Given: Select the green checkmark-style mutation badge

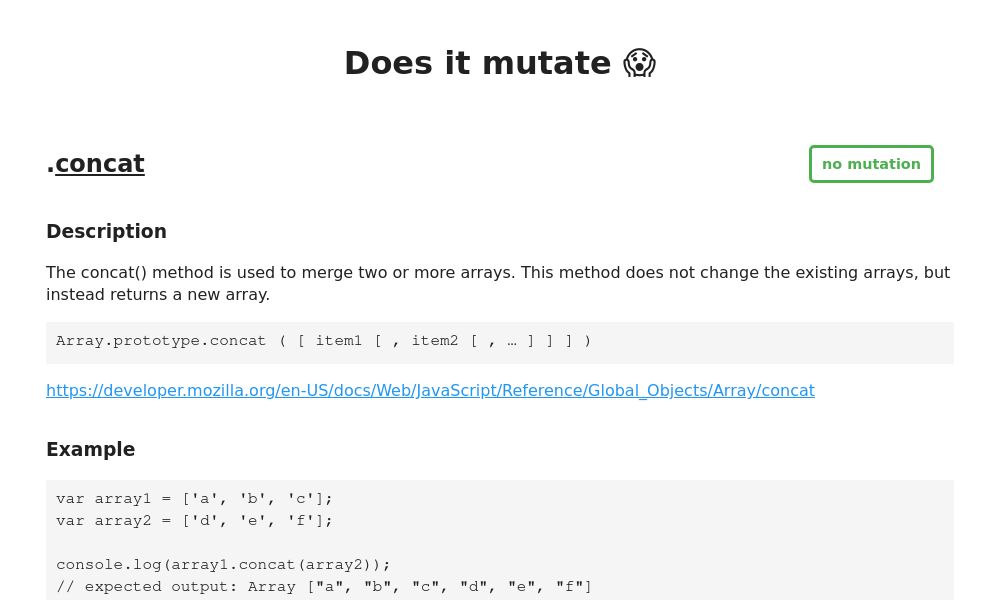Looking at the screenshot, I should [x=871, y=164].
